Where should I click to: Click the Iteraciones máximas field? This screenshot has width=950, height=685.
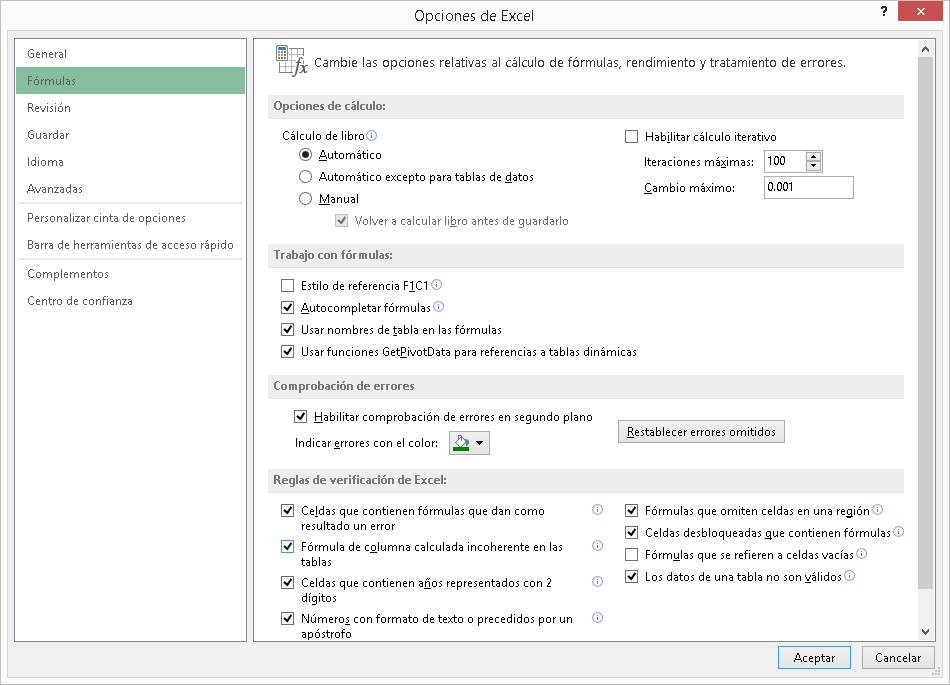(x=785, y=161)
